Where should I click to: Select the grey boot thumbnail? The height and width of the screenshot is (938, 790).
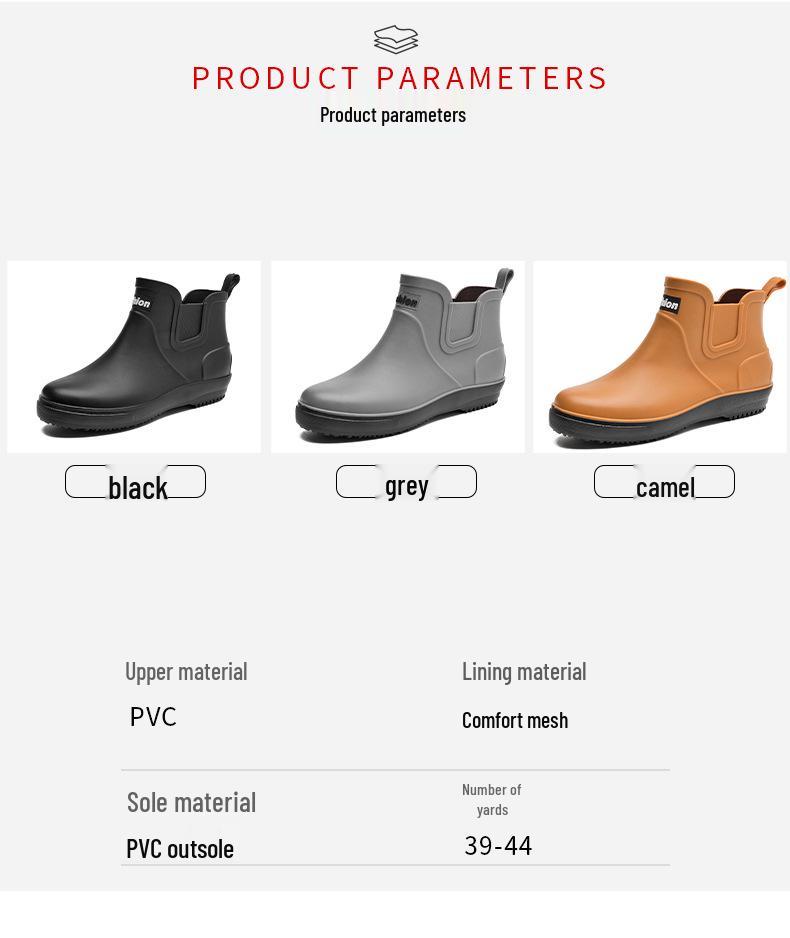pyautogui.click(x=398, y=357)
